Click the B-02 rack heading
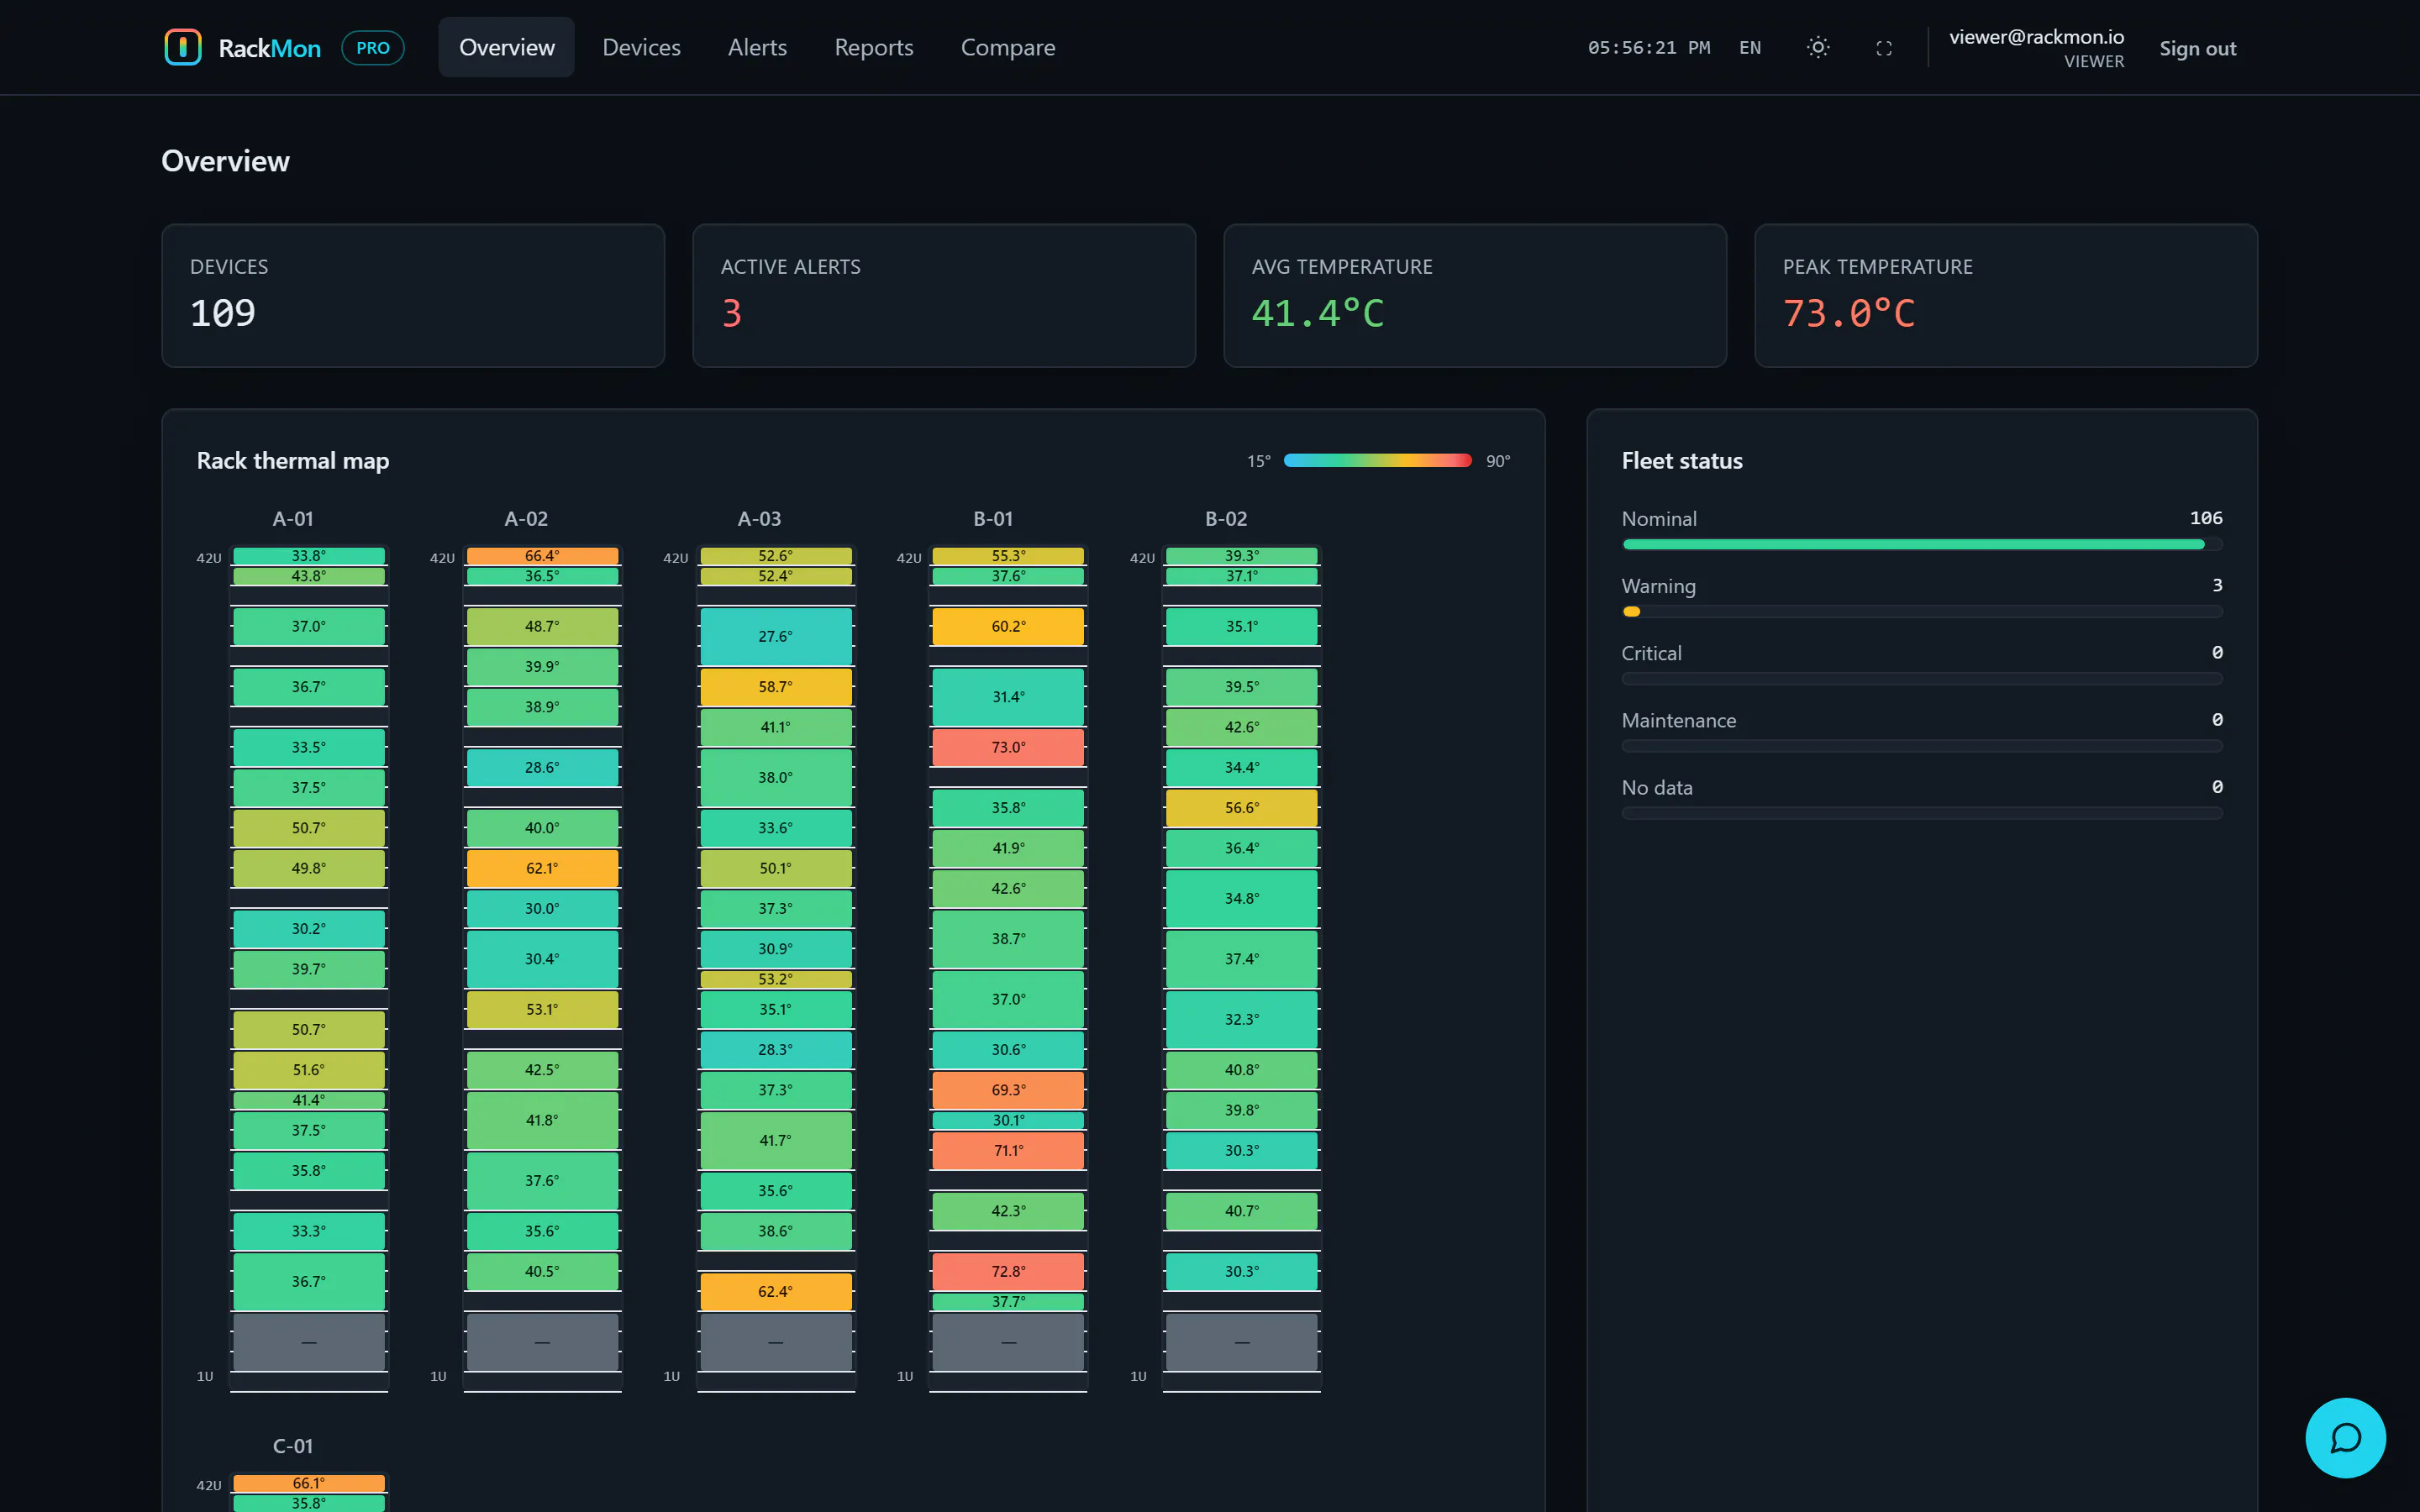The height and width of the screenshot is (1512, 2420). click(1226, 519)
